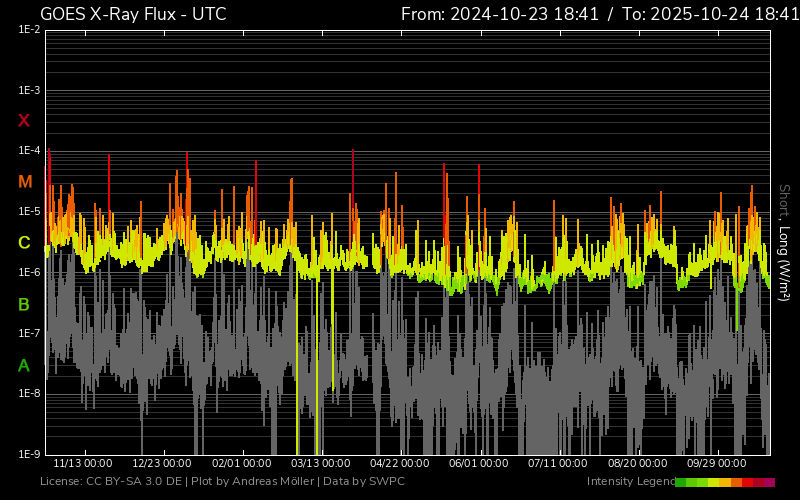Click the GOES X-Ray Flux - UTC title
The height and width of the screenshot is (500, 800).
click(133, 14)
